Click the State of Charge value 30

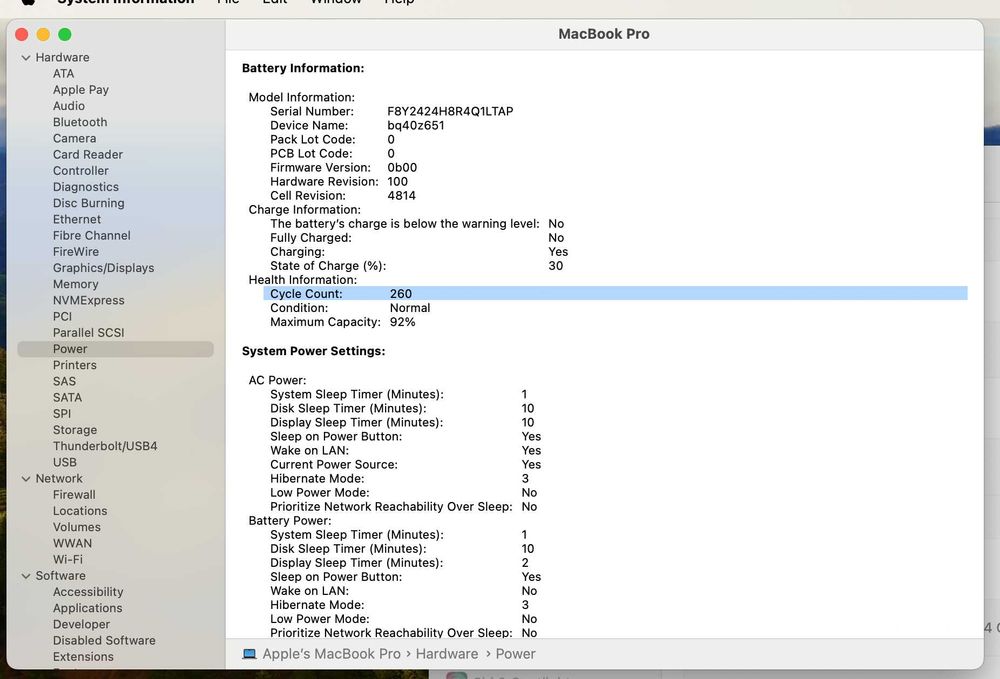coord(555,266)
